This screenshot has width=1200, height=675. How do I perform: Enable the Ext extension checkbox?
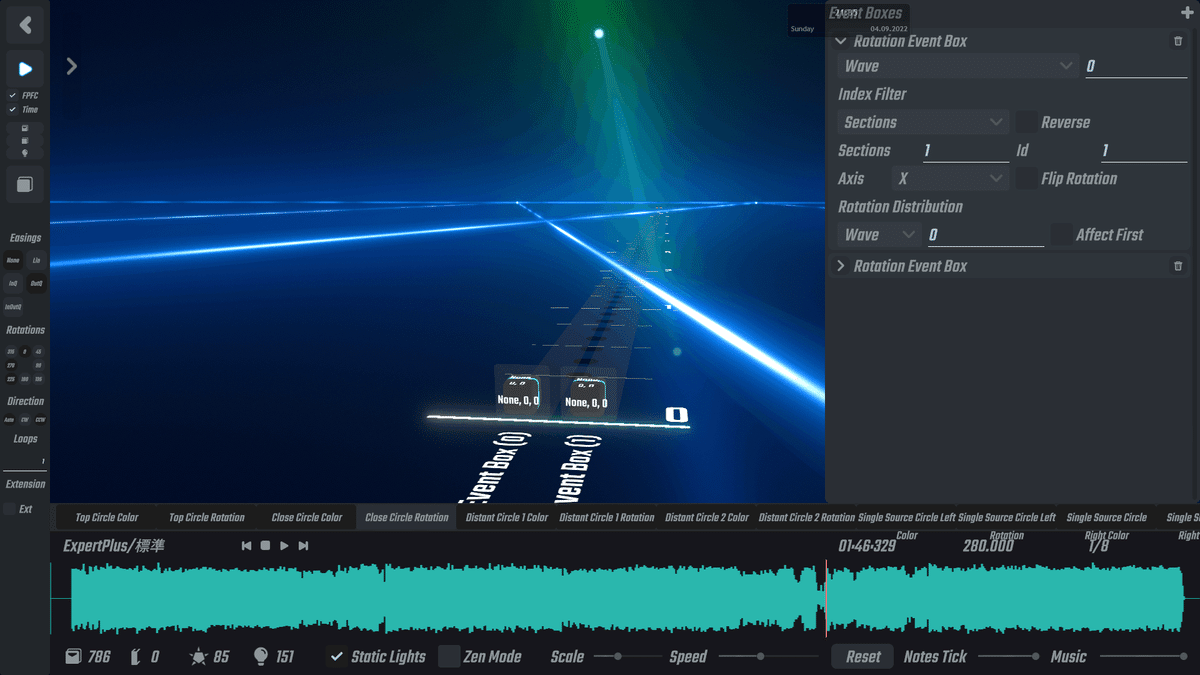[x=9, y=509]
